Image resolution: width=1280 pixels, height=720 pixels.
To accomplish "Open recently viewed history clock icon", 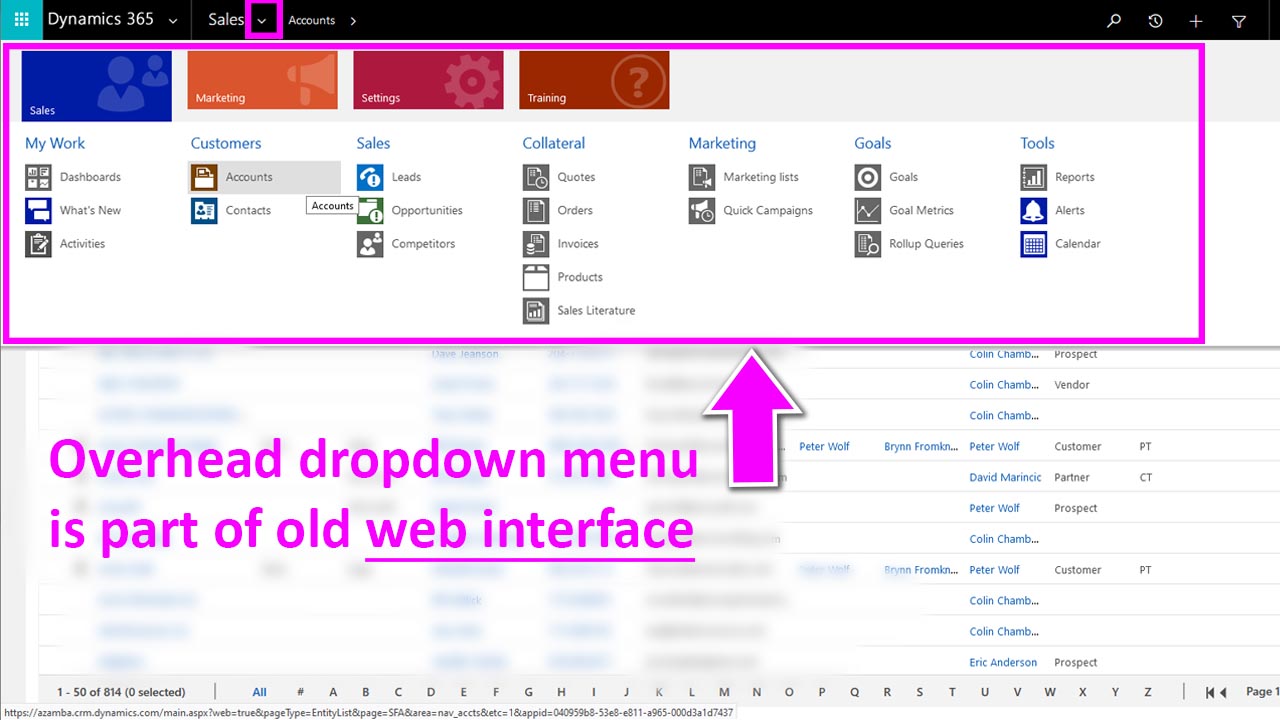I will point(1155,20).
